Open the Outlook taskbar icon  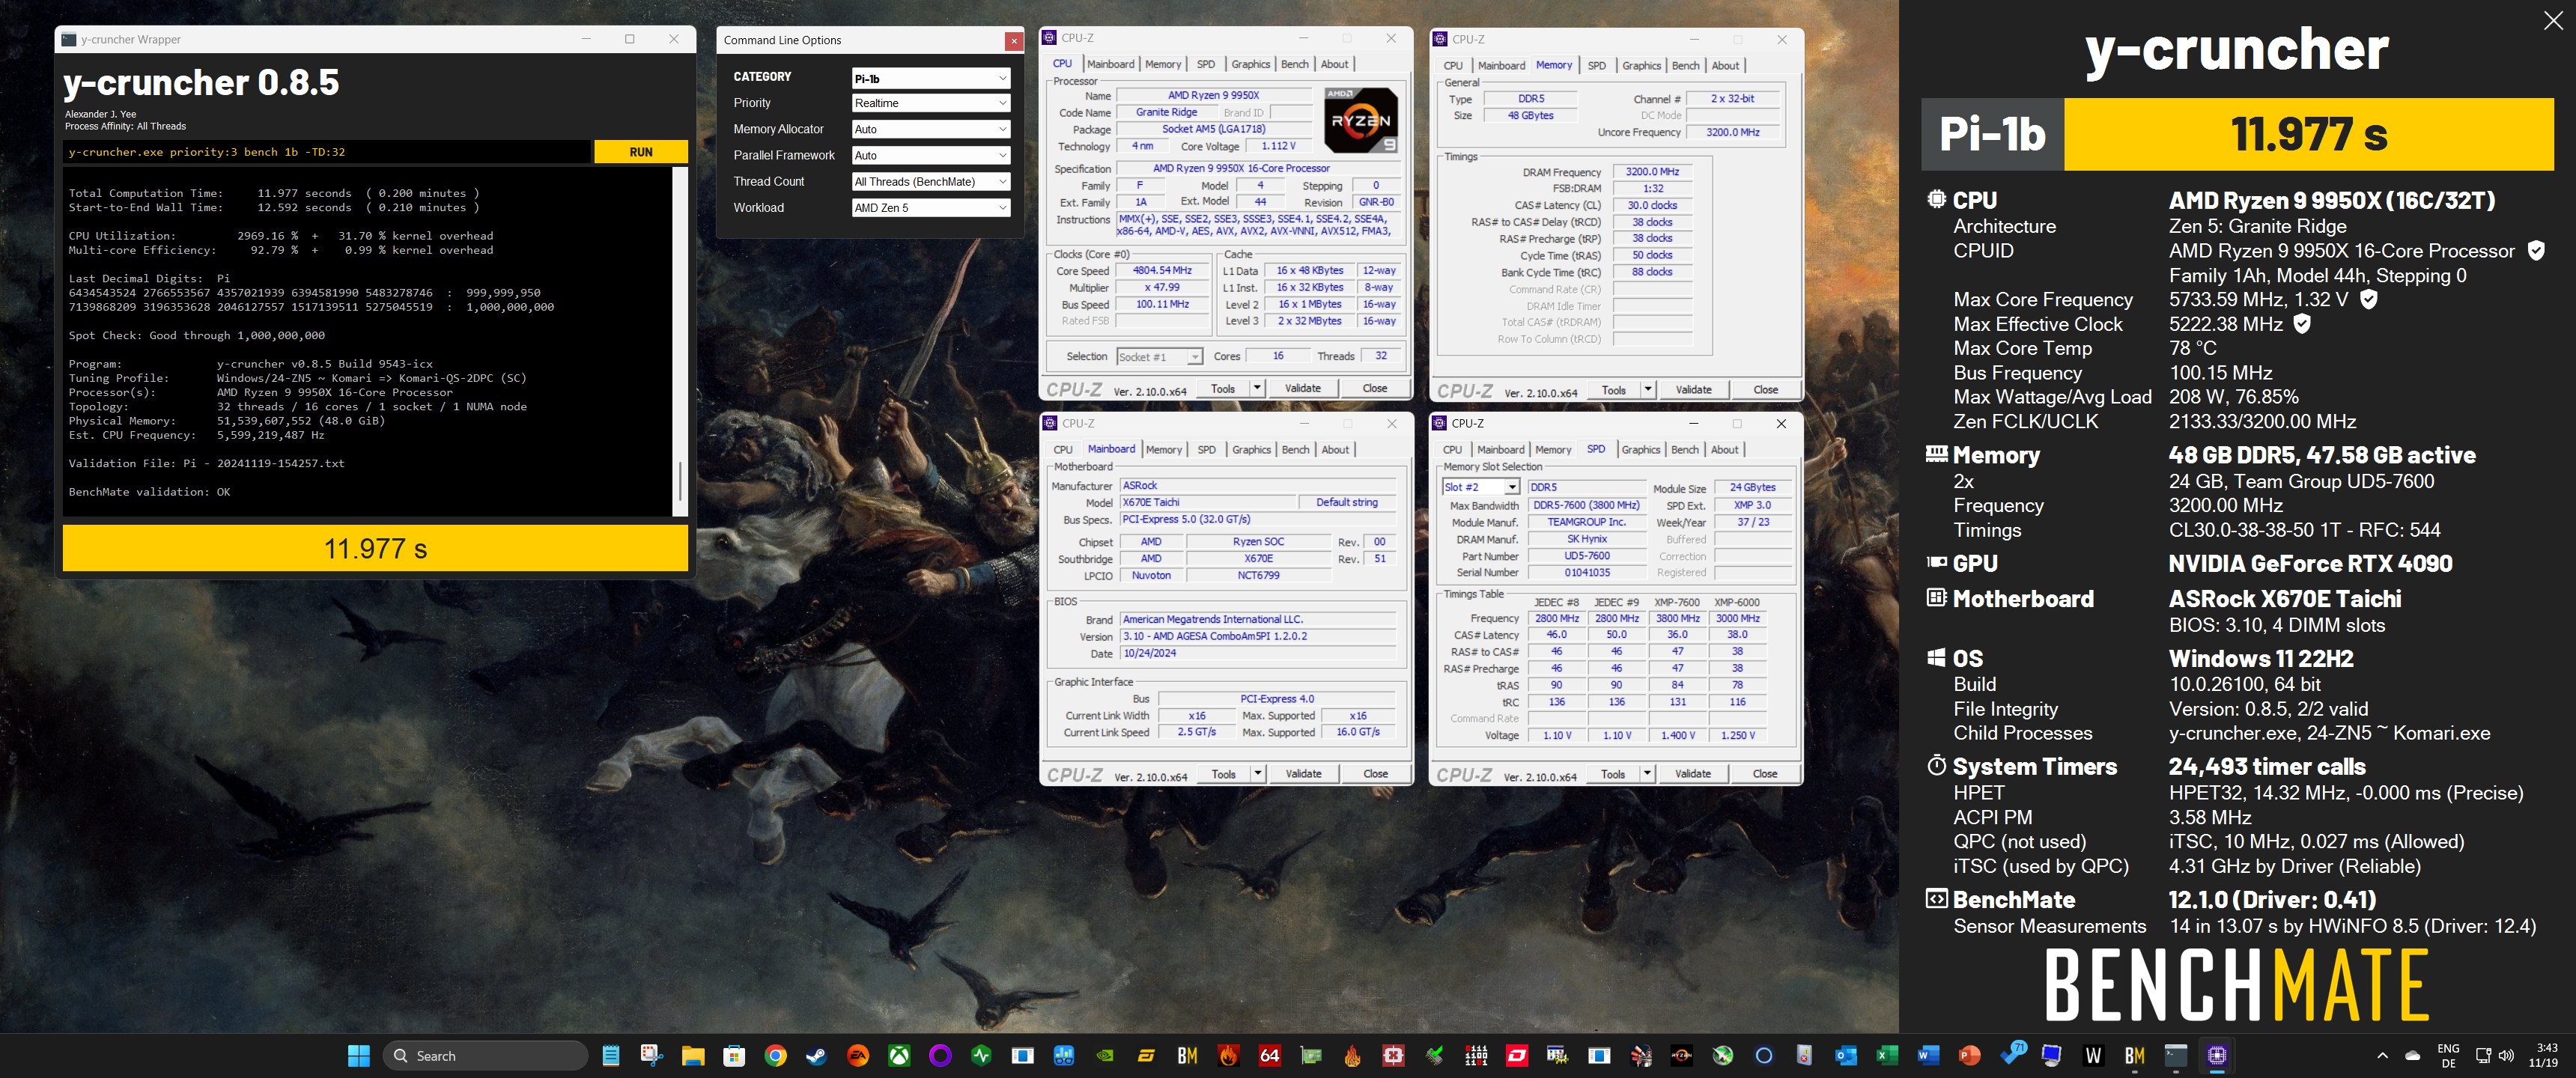(x=1846, y=1055)
